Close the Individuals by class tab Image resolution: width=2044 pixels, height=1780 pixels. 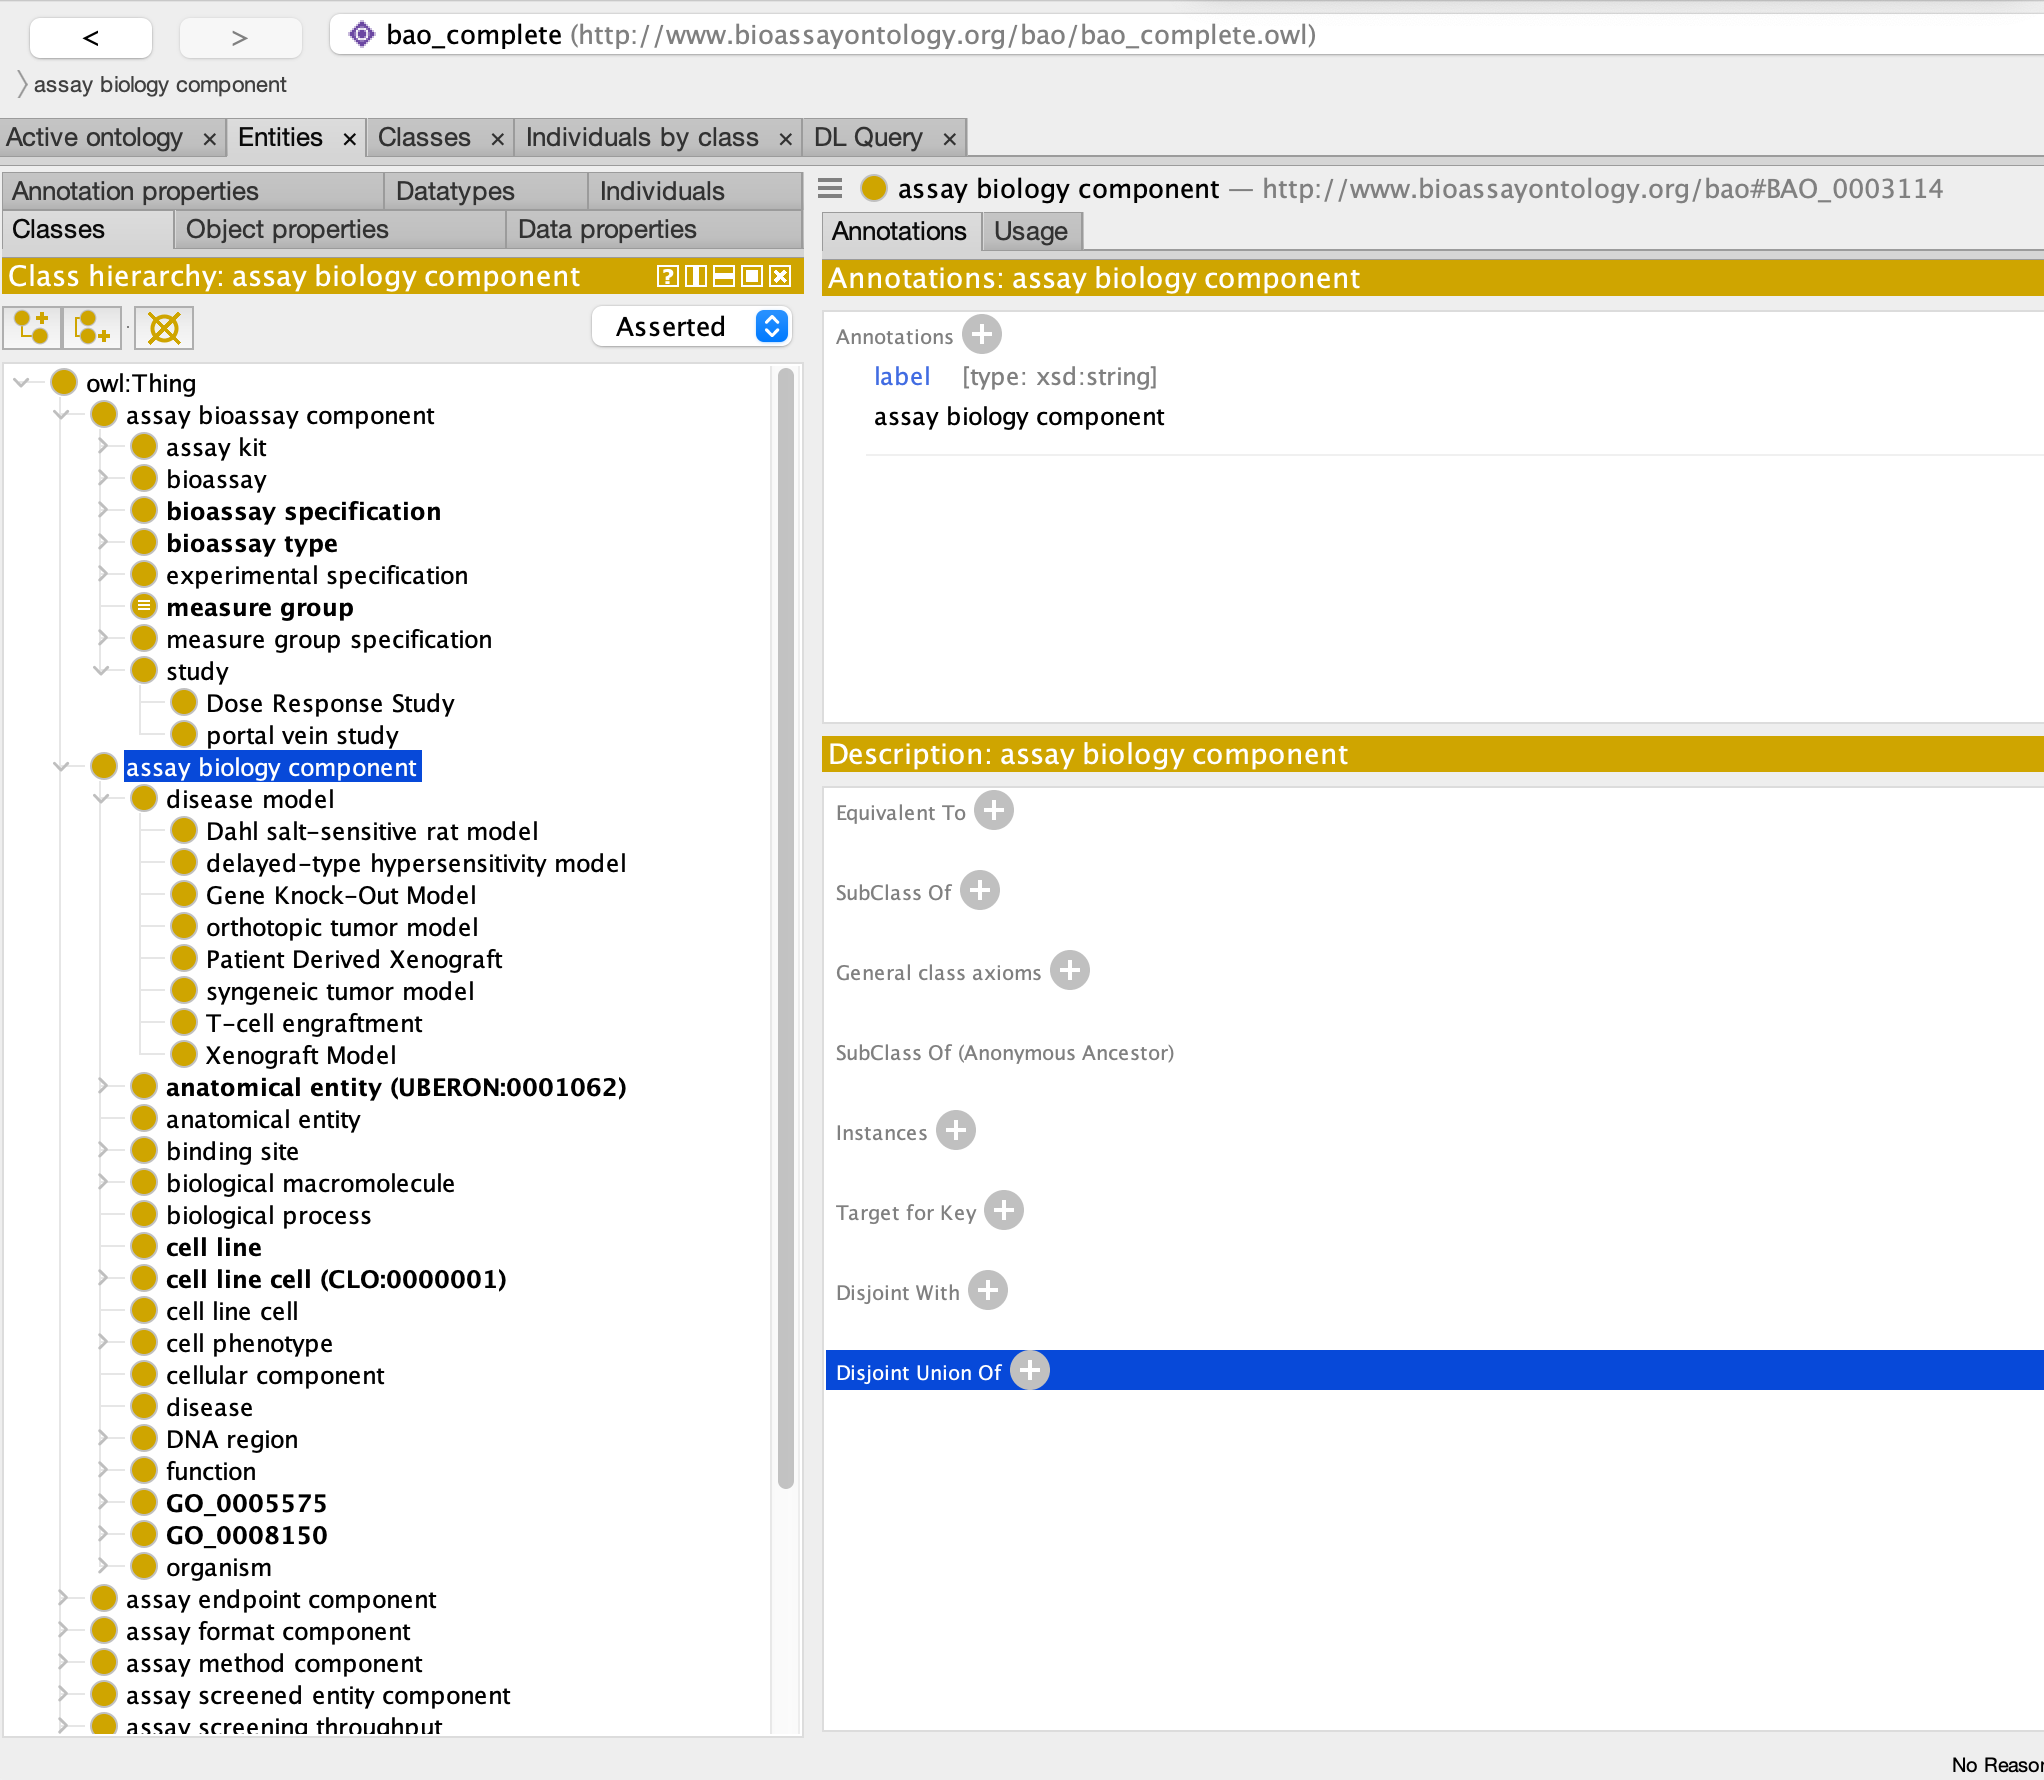(785, 139)
